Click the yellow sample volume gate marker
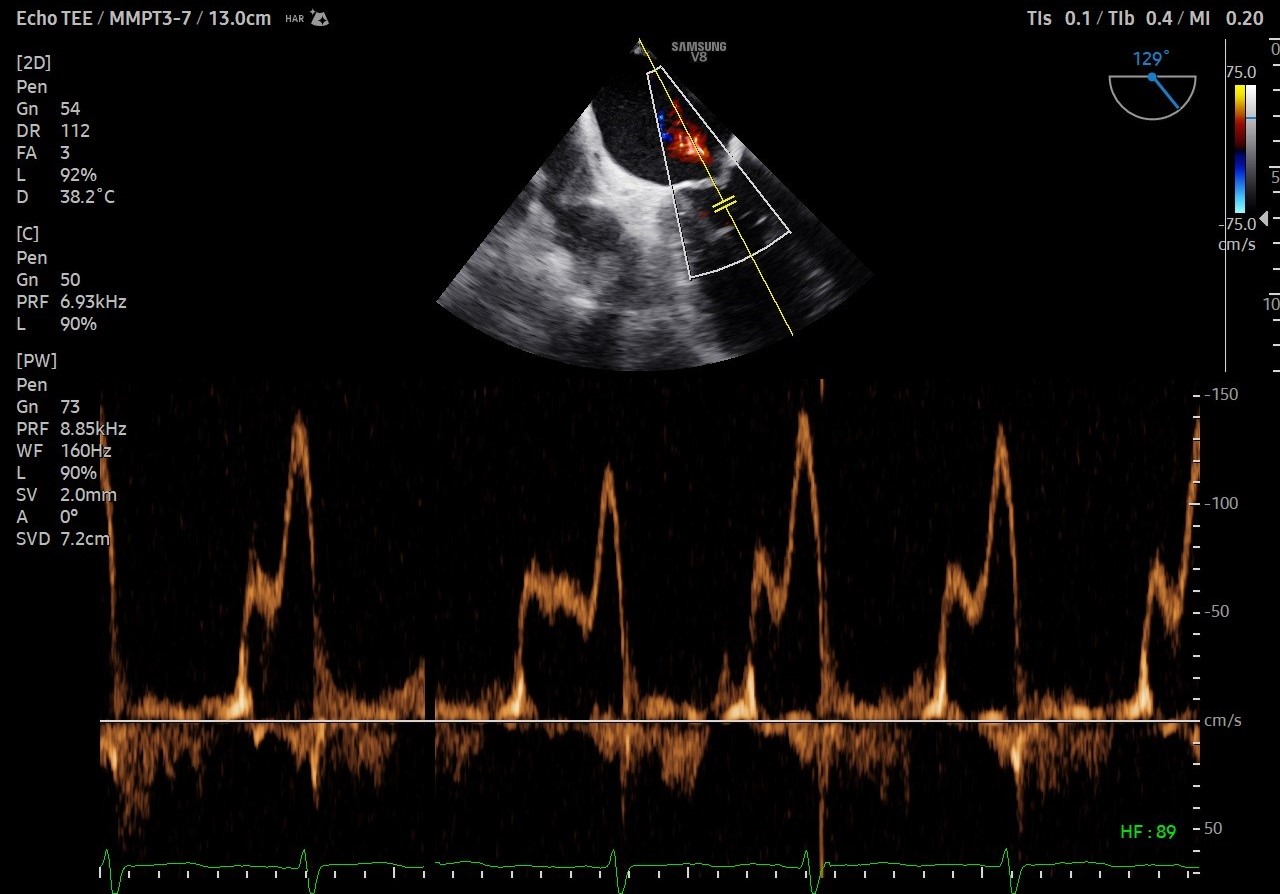The image size is (1280, 894). 724,205
